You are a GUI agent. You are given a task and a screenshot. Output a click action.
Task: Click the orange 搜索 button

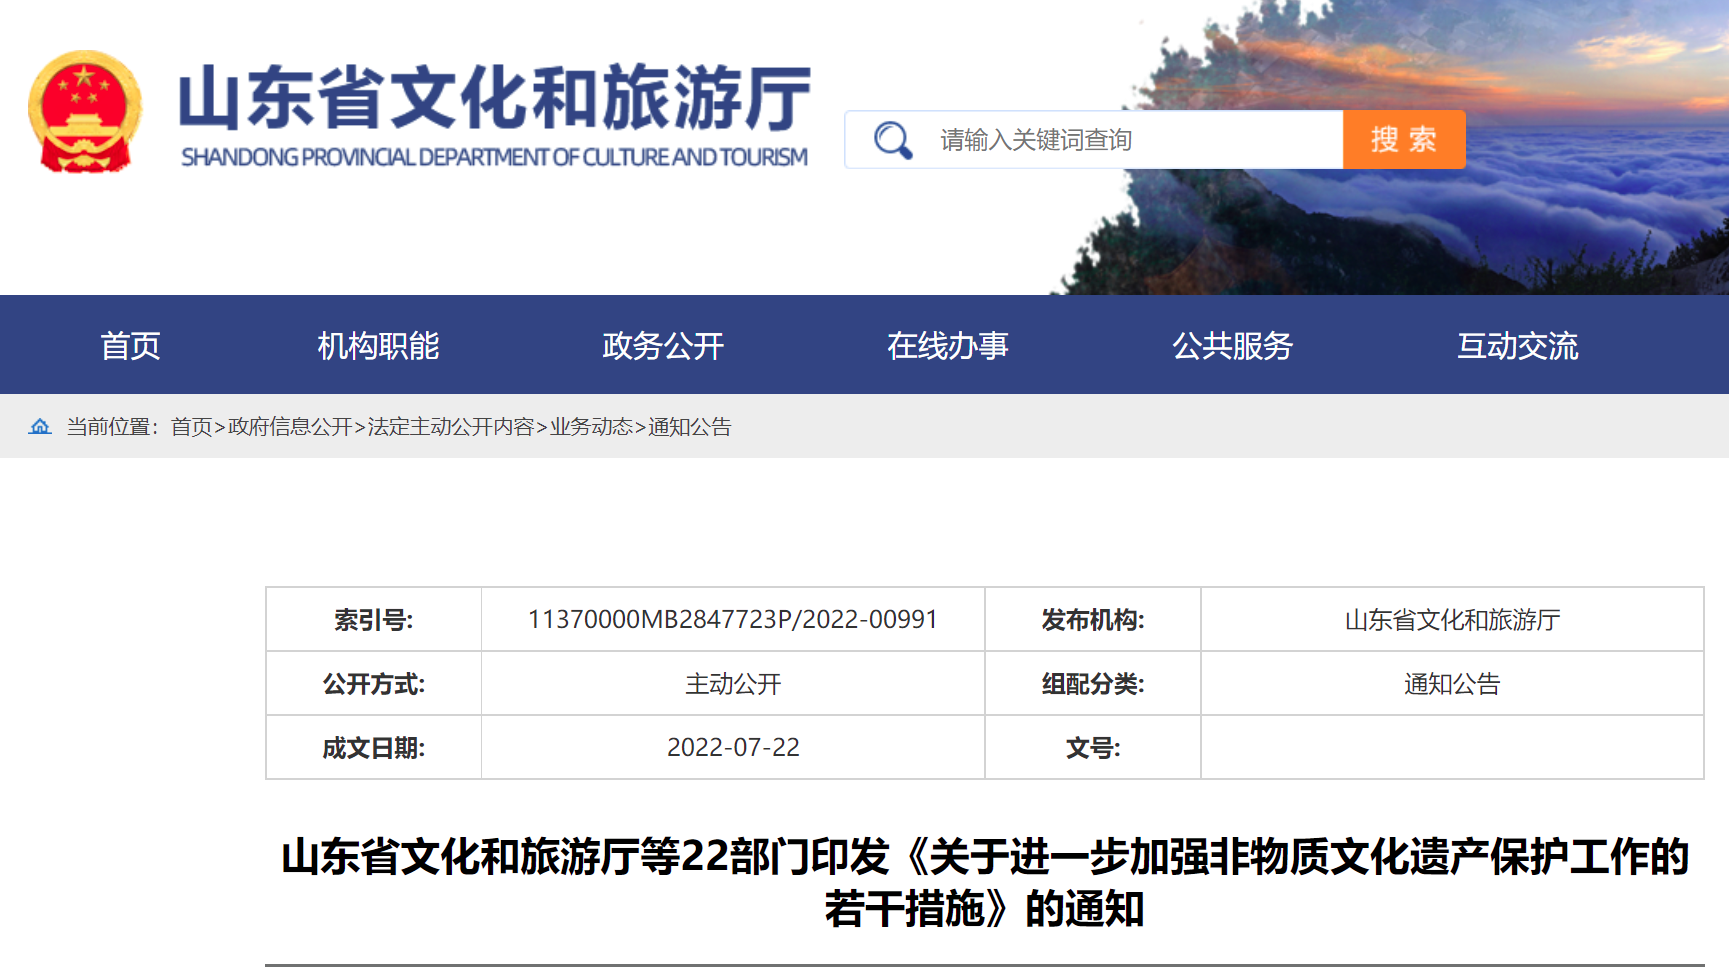point(1404,140)
